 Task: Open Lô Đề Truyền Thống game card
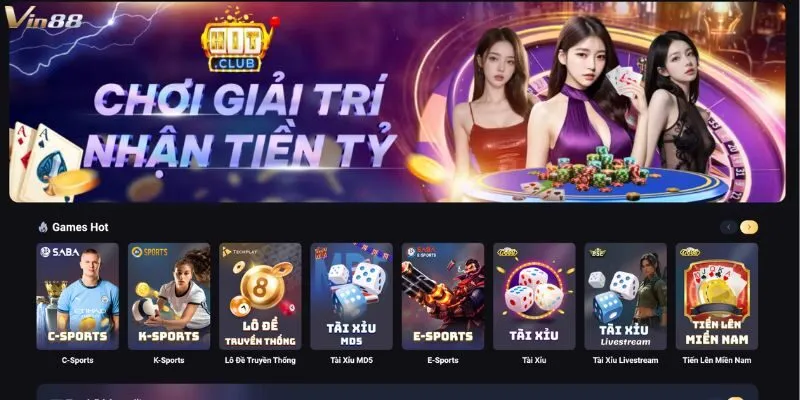point(260,296)
